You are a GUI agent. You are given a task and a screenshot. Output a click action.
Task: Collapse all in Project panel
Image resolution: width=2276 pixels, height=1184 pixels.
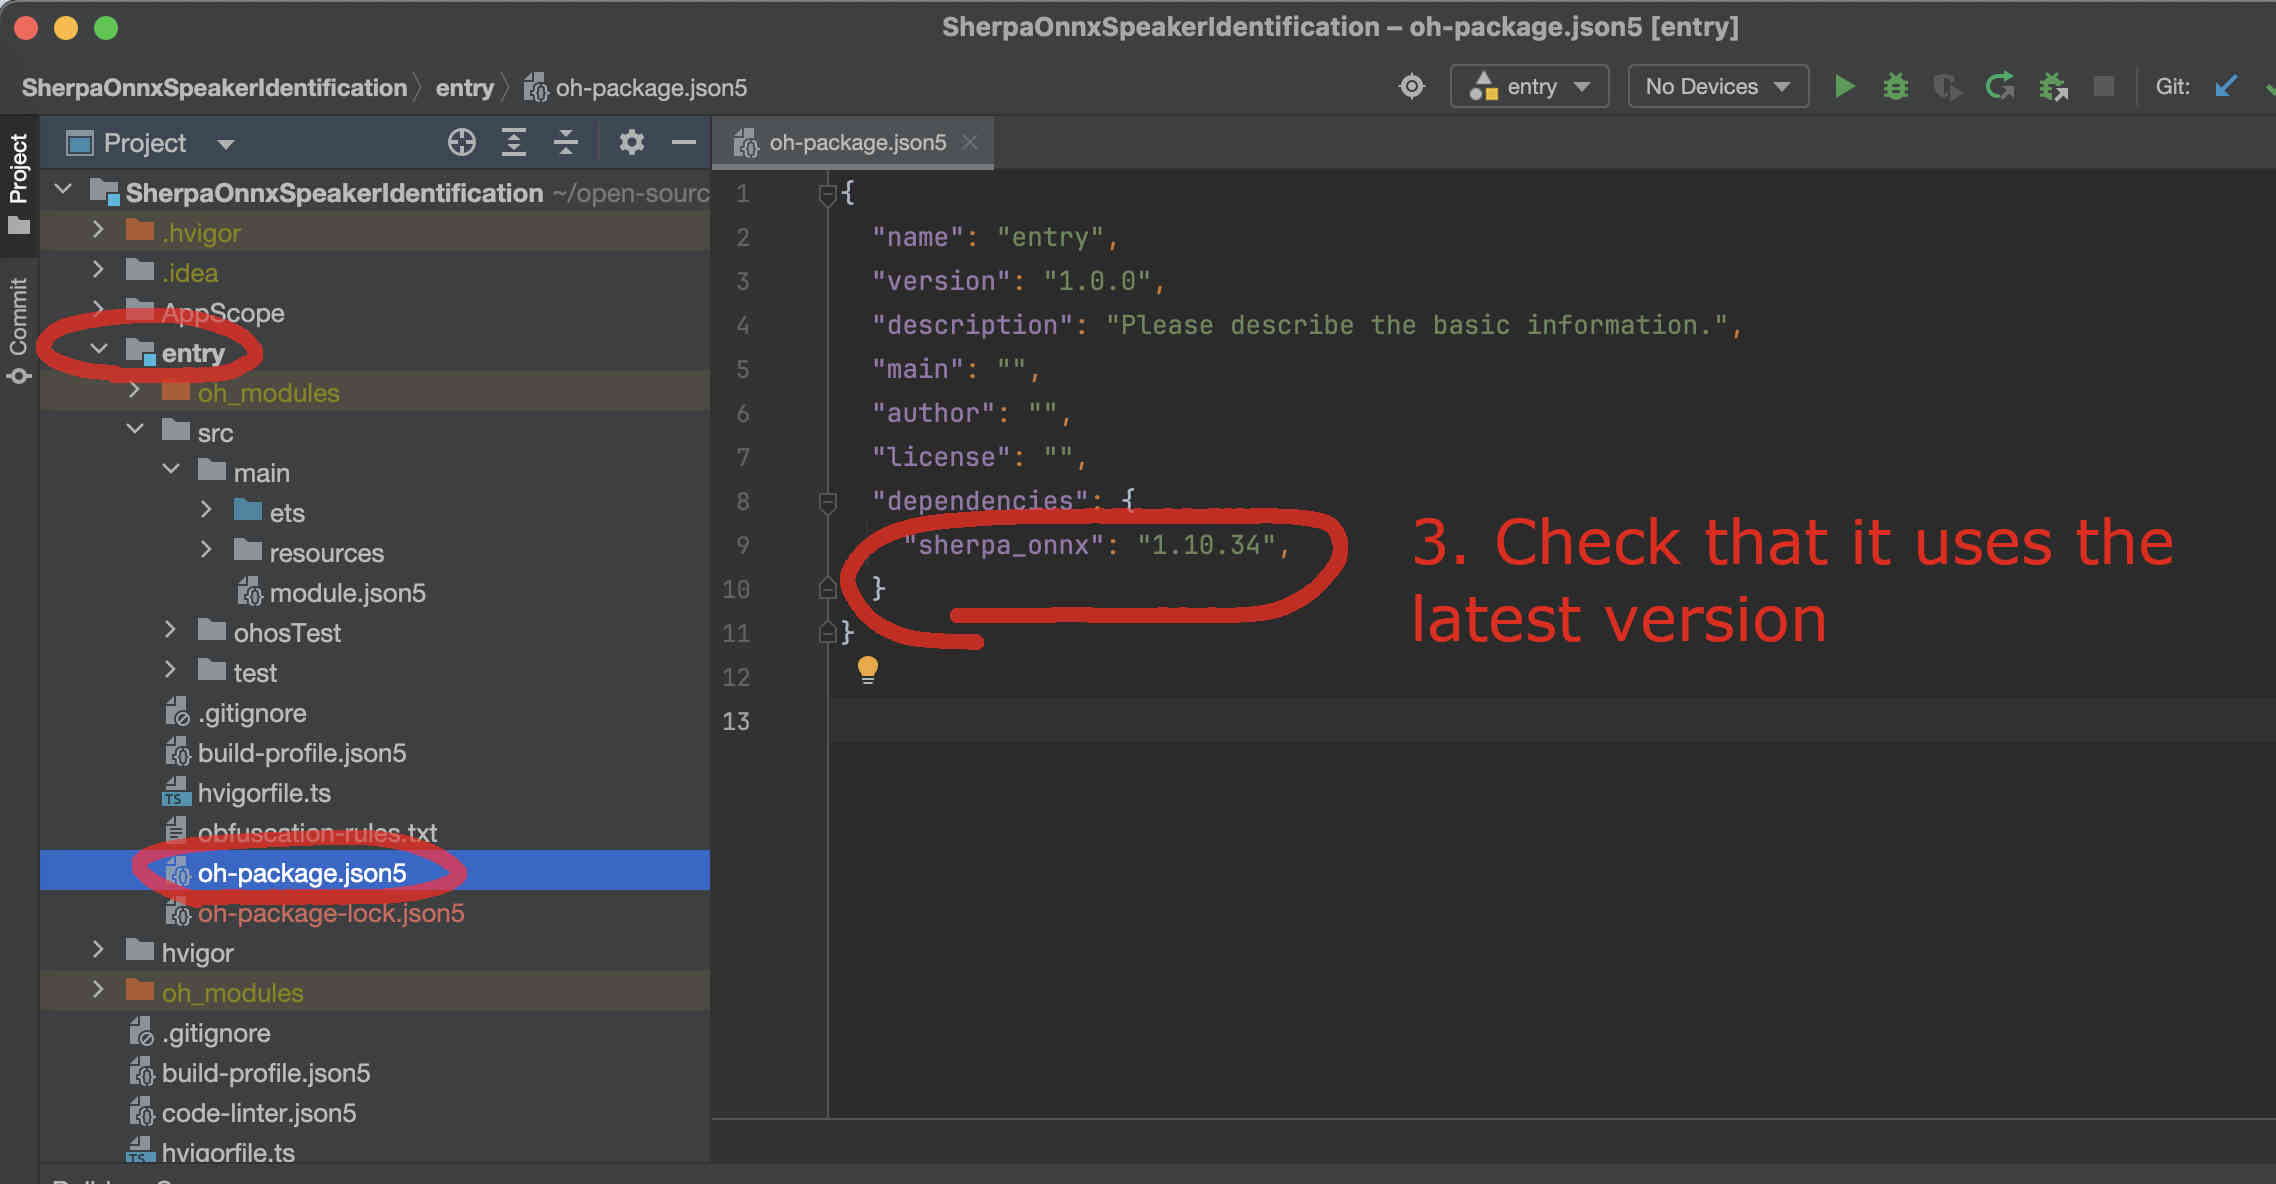point(565,143)
